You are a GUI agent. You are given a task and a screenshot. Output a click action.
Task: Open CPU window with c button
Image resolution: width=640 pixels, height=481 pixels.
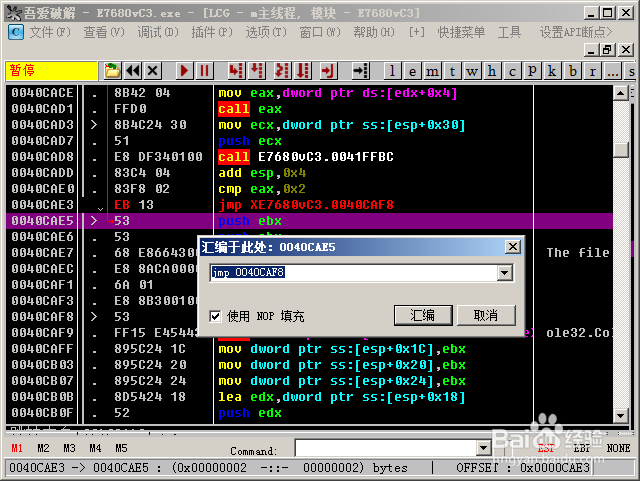click(513, 71)
